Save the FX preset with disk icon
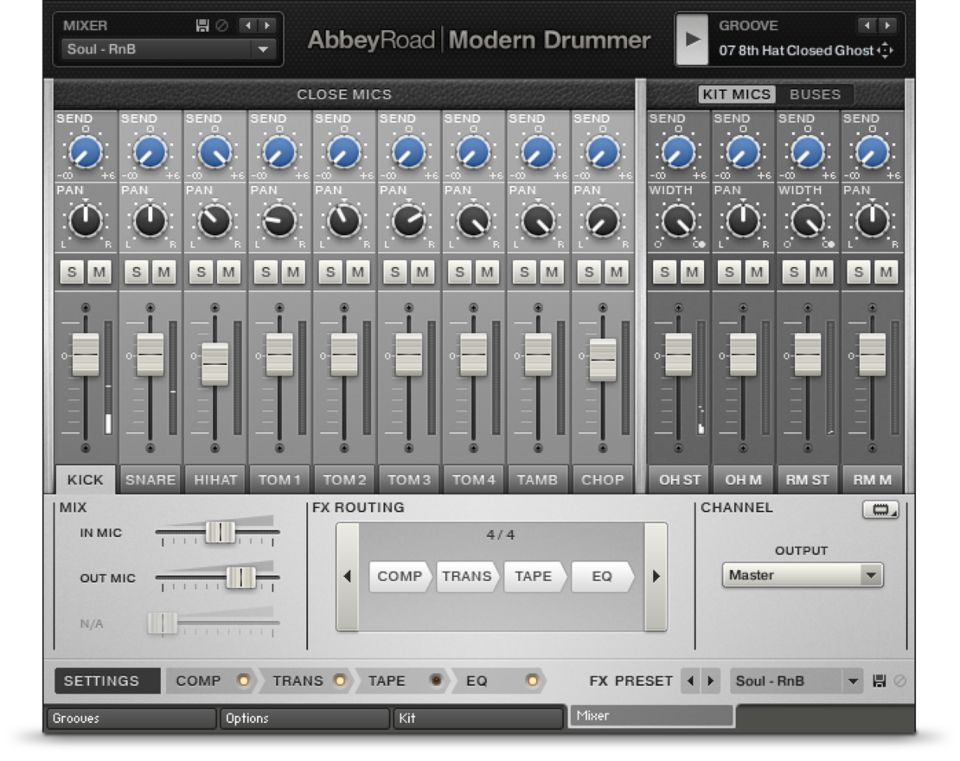The image size is (960, 761). click(879, 681)
